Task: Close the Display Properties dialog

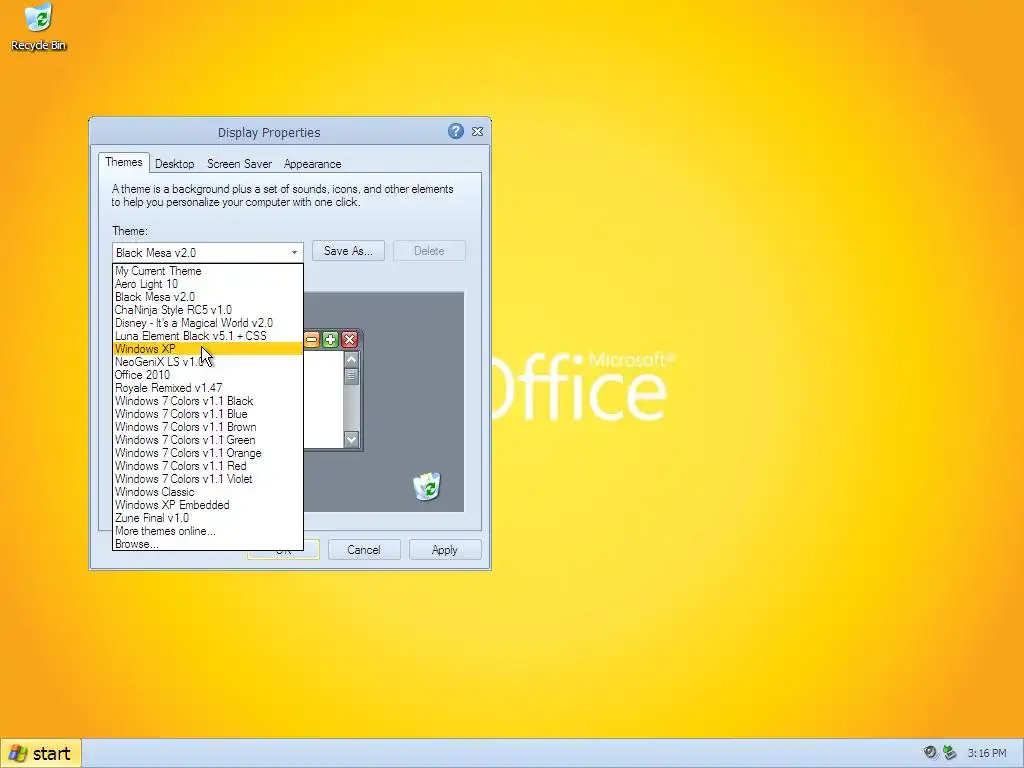Action: pos(477,131)
